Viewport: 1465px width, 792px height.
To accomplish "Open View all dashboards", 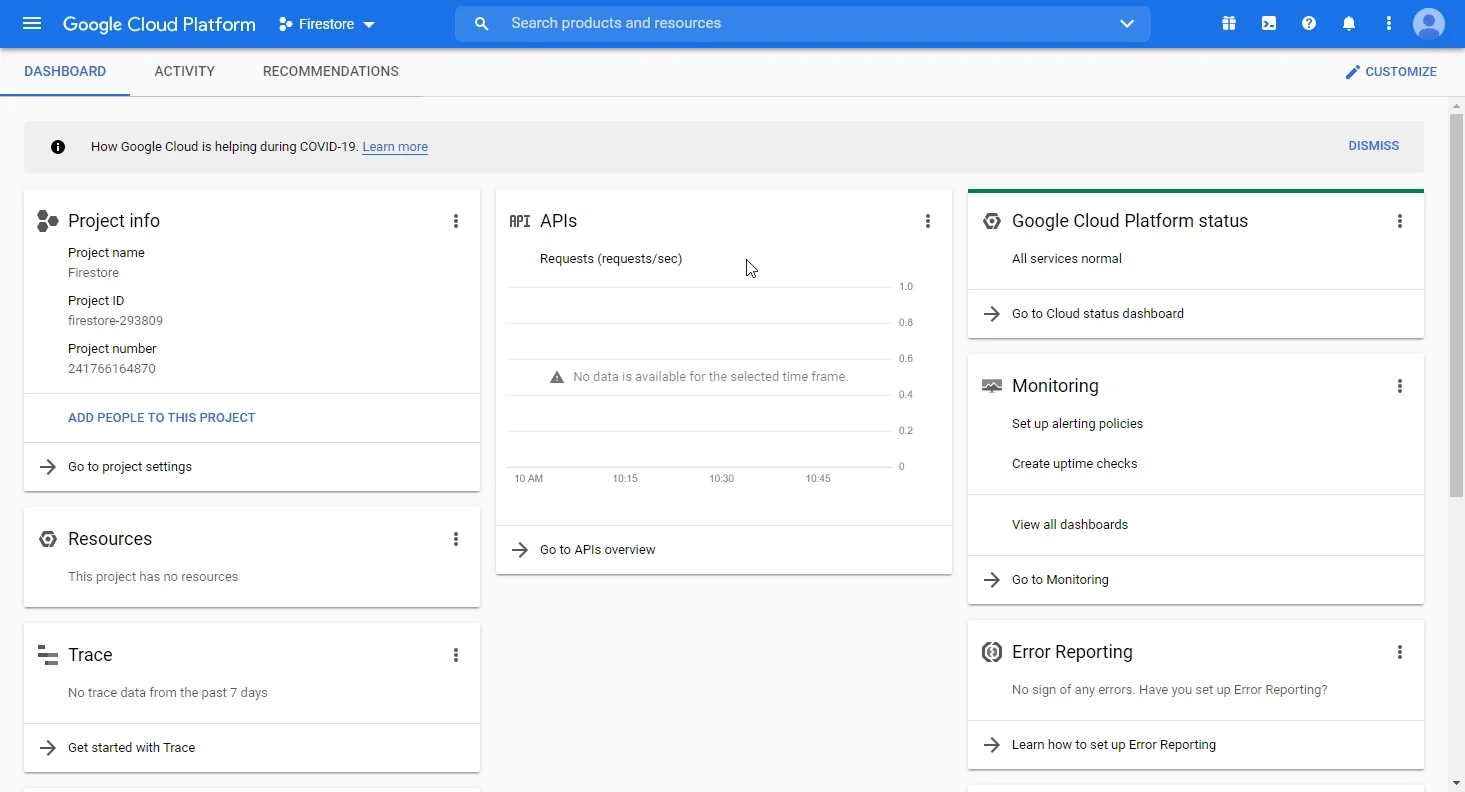I will click(1070, 525).
